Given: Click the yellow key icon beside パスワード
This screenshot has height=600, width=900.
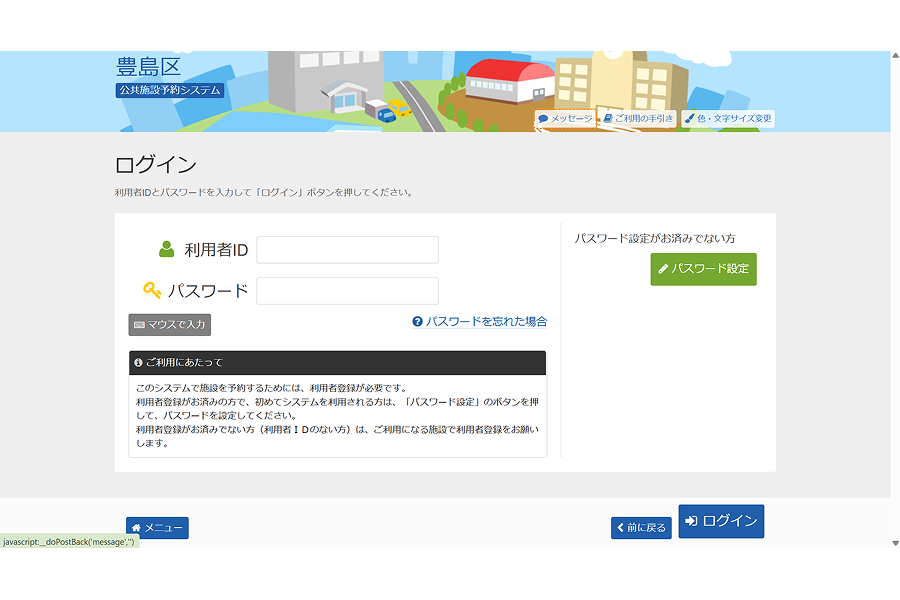Looking at the screenshot, I should (152, 291).
